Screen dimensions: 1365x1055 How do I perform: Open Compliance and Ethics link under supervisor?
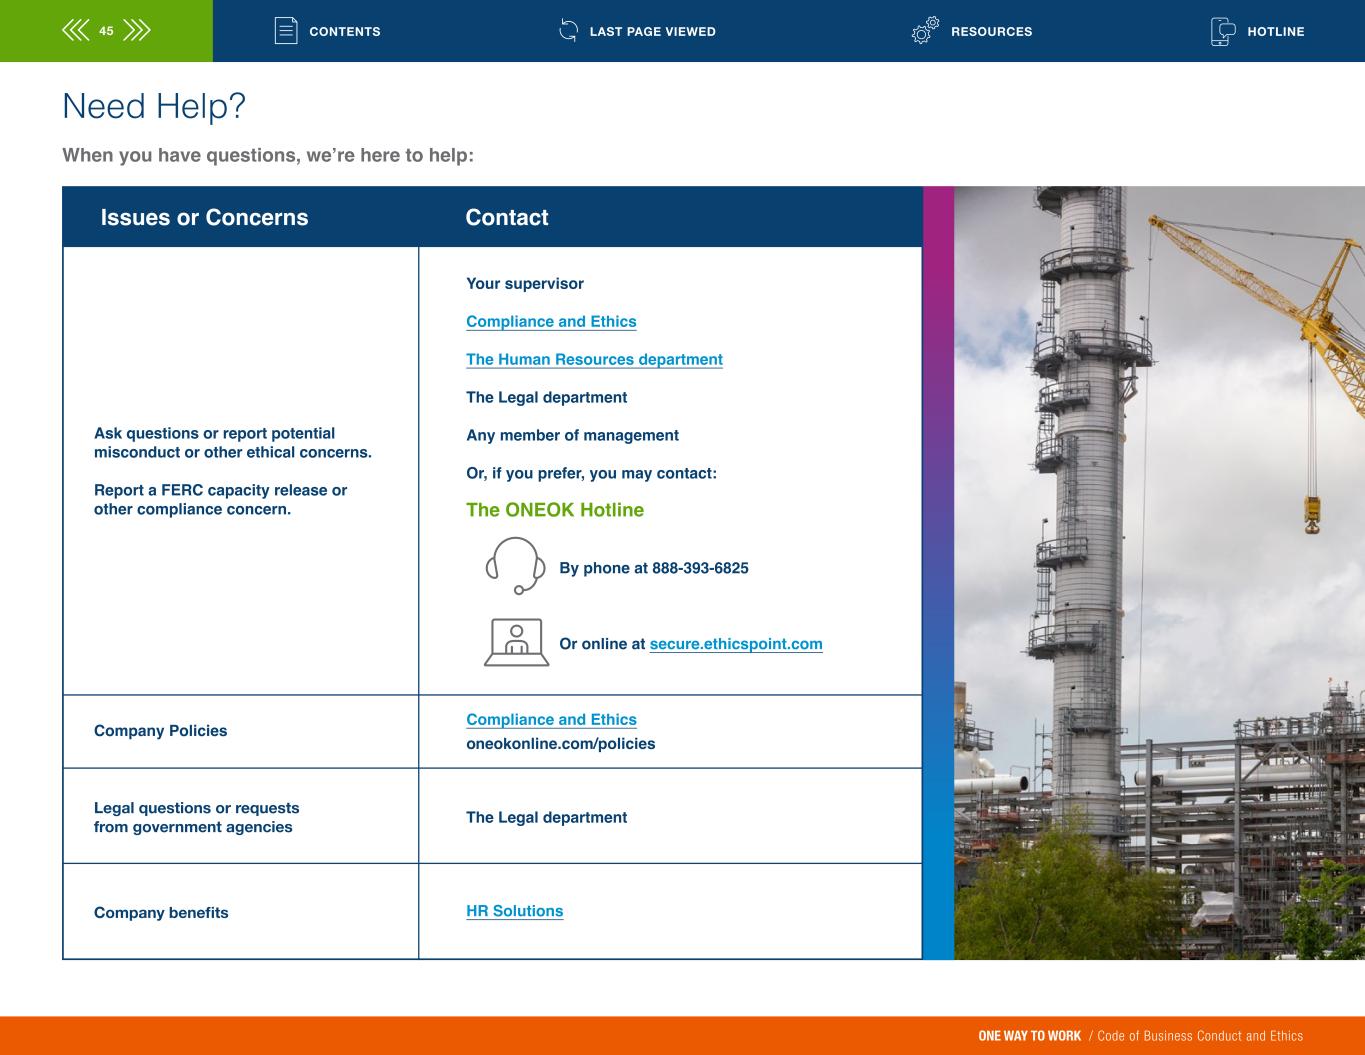coord(551,321)
